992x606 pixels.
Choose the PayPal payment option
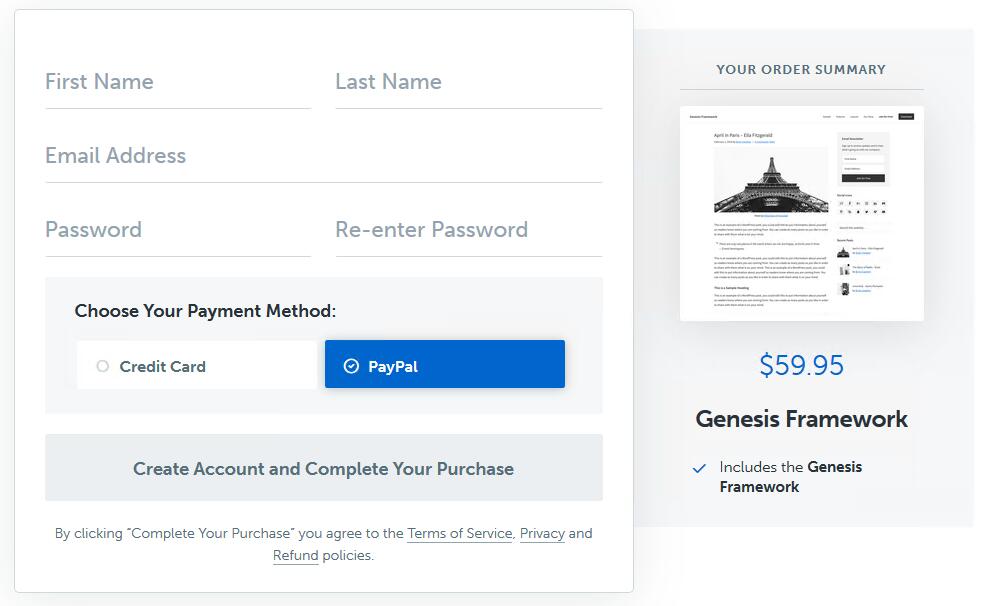click(445, 365)
